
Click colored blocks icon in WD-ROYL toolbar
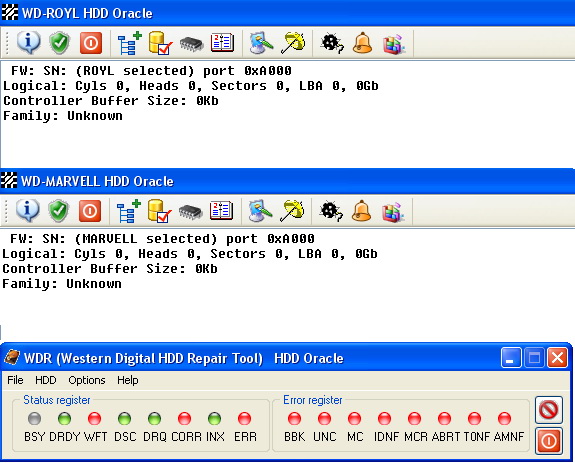pos(394,44)
